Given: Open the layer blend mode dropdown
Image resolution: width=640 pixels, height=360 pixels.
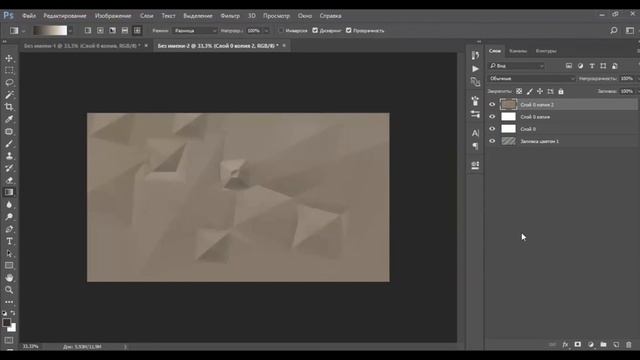Looking at the screenshot, I should (x=532, y=78).
